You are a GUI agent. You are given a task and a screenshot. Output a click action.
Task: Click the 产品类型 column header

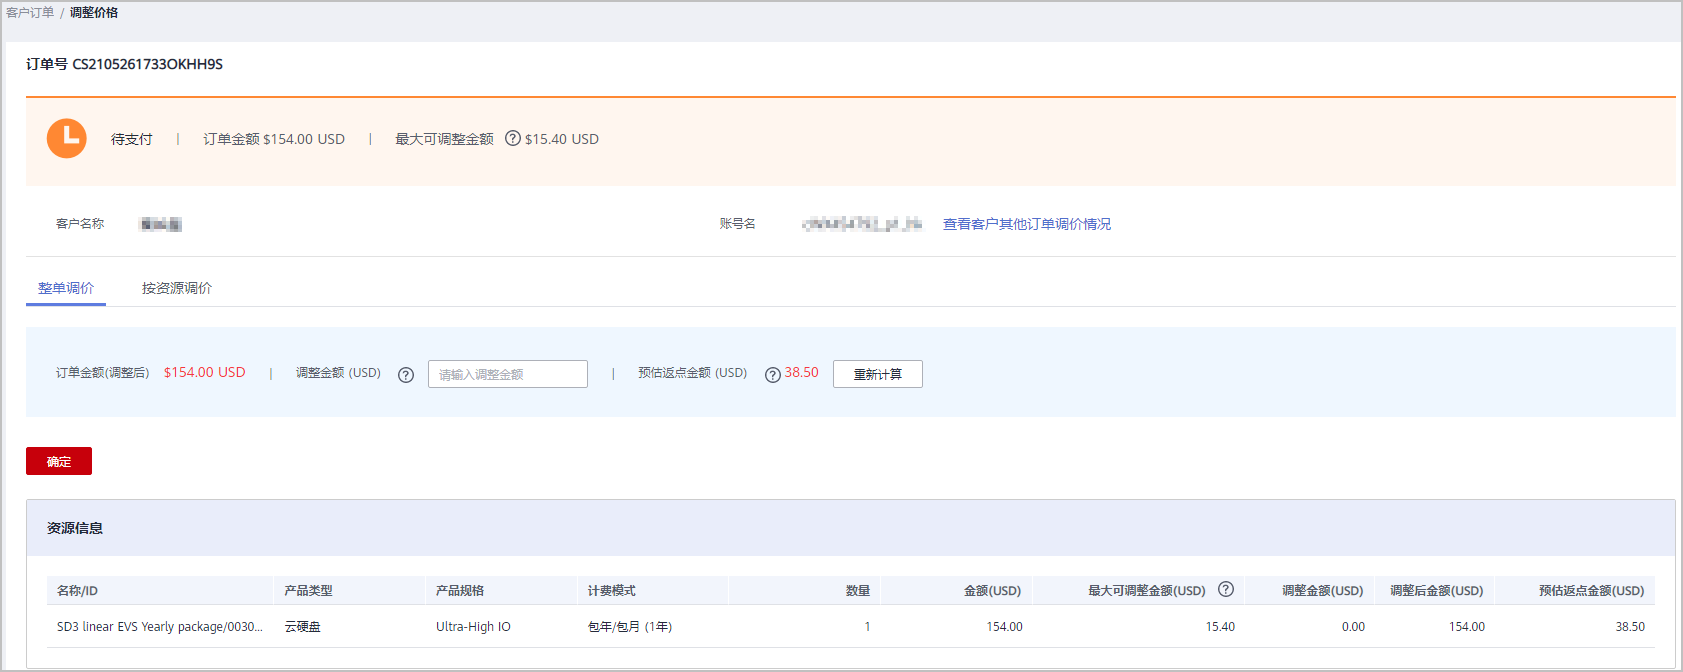point(308,591)
